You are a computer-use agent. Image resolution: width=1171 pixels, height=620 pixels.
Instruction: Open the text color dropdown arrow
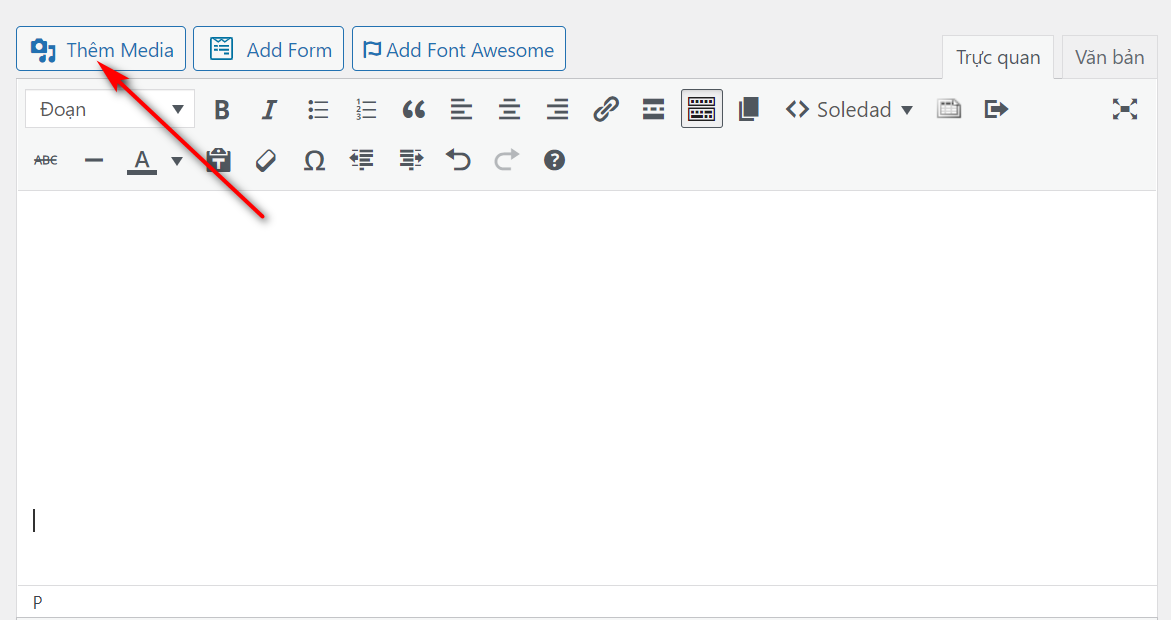pos(177,160)
